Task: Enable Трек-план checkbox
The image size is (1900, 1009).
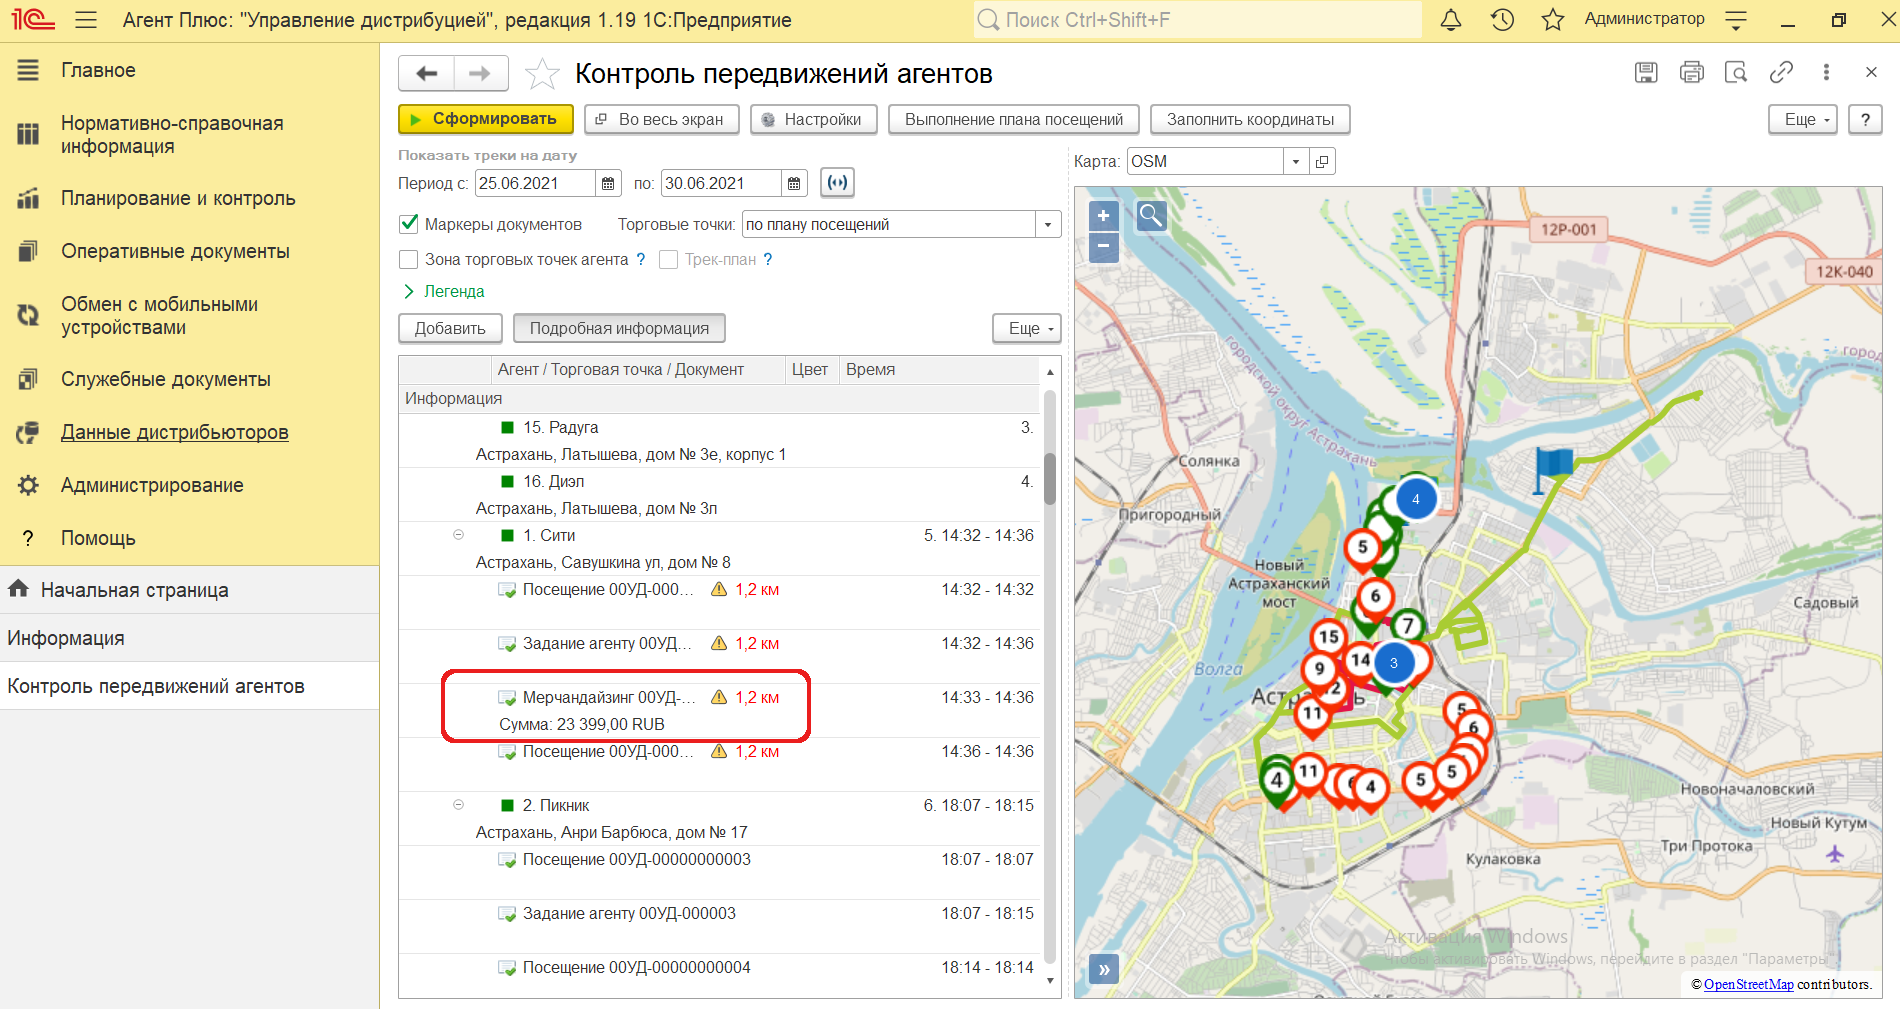Action: tap(668, 259)
